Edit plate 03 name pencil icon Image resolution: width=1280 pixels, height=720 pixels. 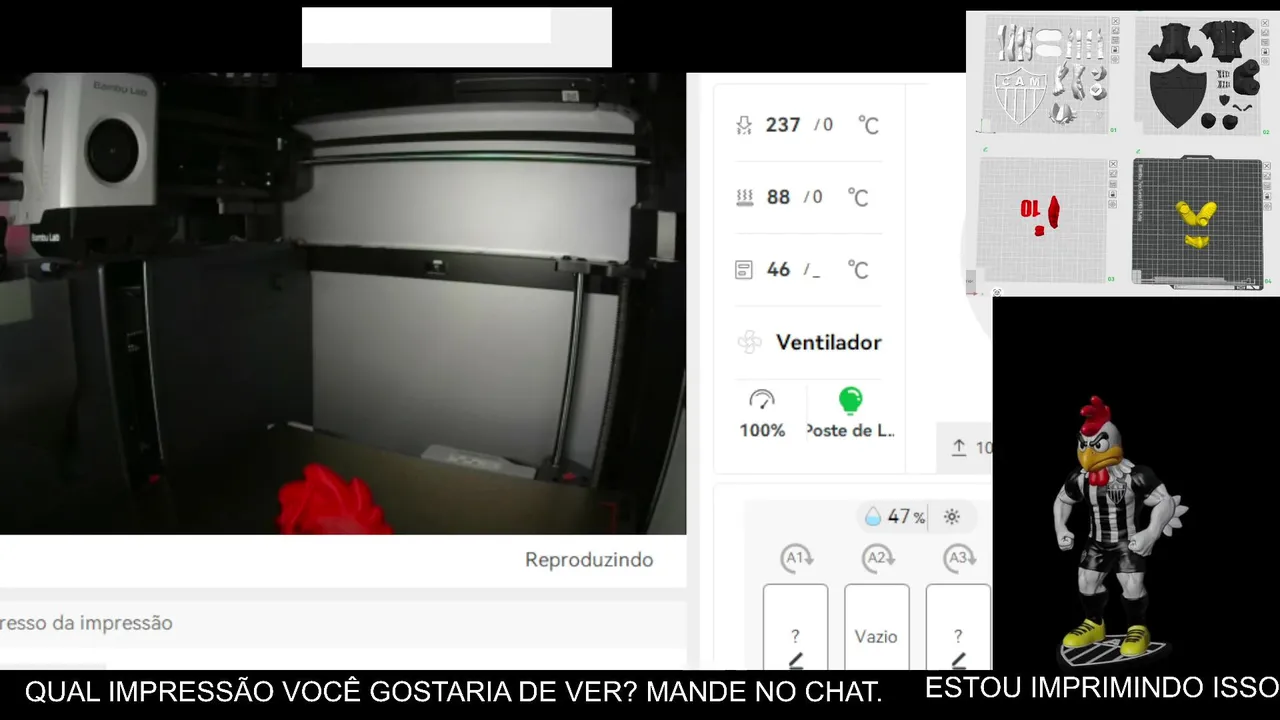pos(985,150)
